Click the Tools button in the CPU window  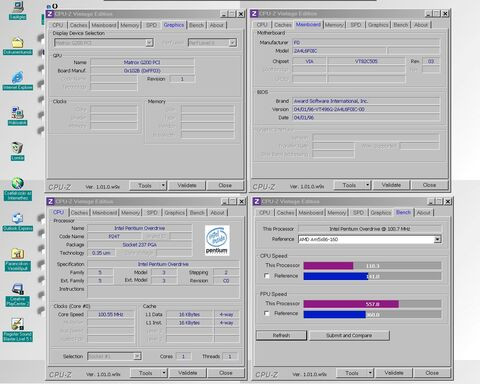145,373
